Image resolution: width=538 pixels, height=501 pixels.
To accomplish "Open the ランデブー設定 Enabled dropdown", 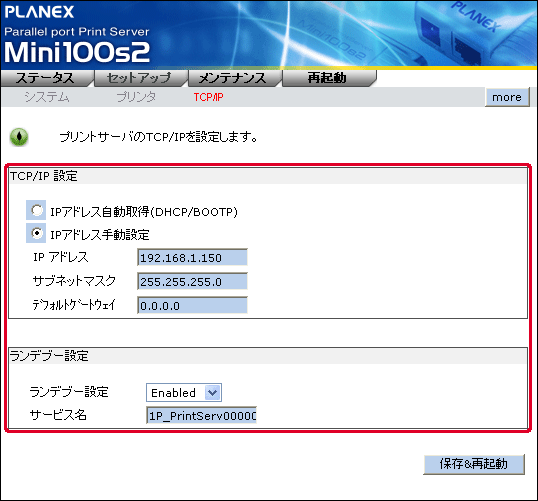I will tap(184, 393).
